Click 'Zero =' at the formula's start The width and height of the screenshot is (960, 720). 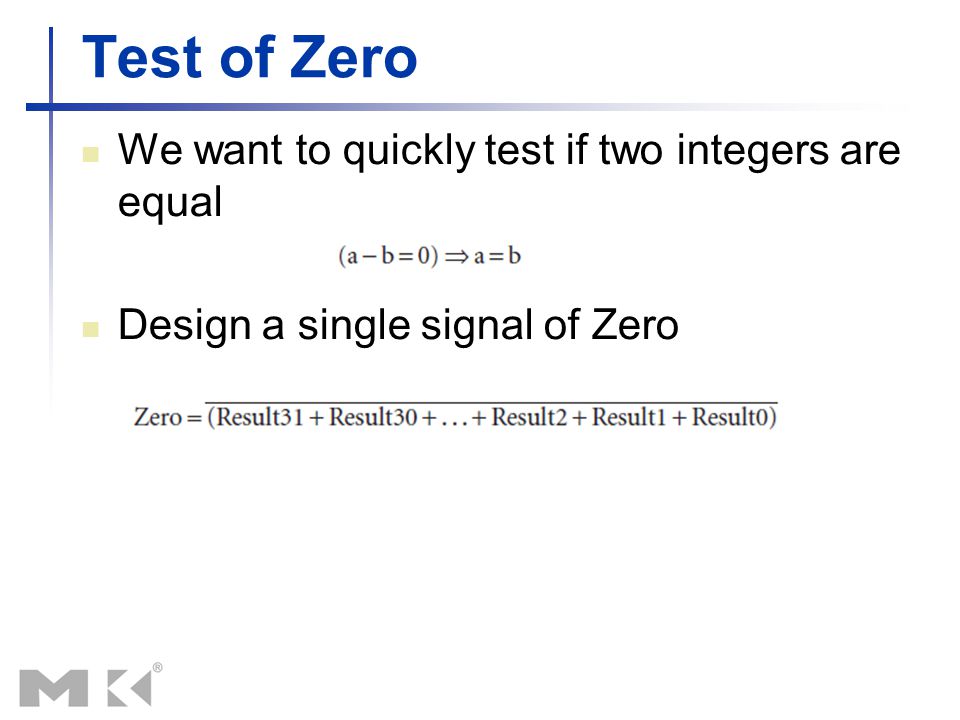click(168, 418)
